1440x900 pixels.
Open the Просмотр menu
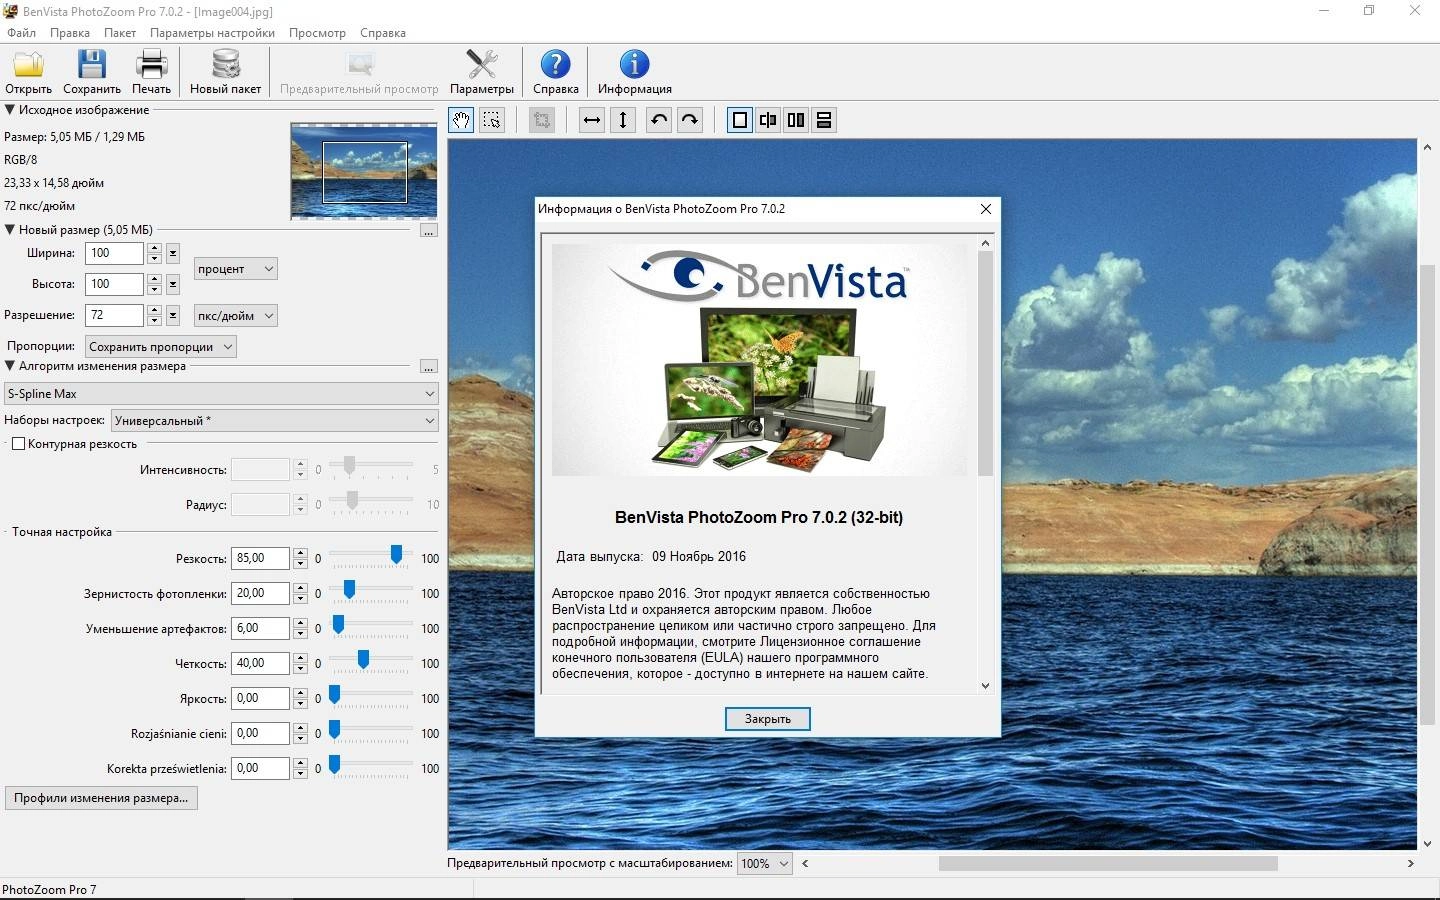point(317,33)
